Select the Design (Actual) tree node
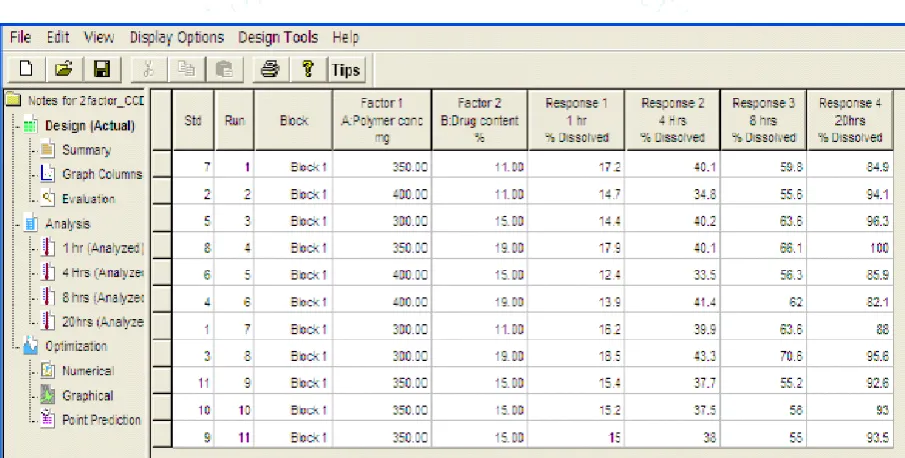The image size is (905, 458). (89, 125)
